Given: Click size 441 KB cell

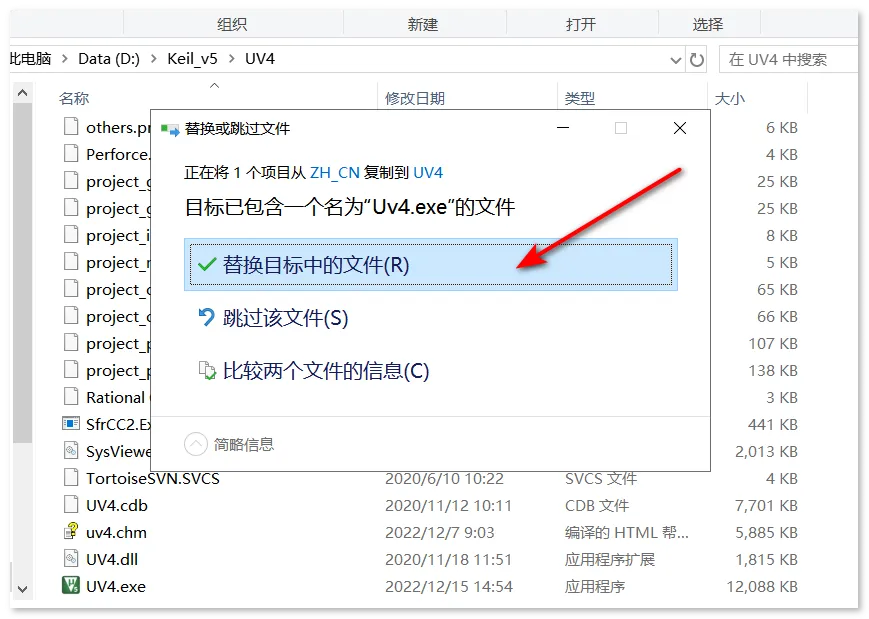Looking at the screenshot, I should (773, 424).
